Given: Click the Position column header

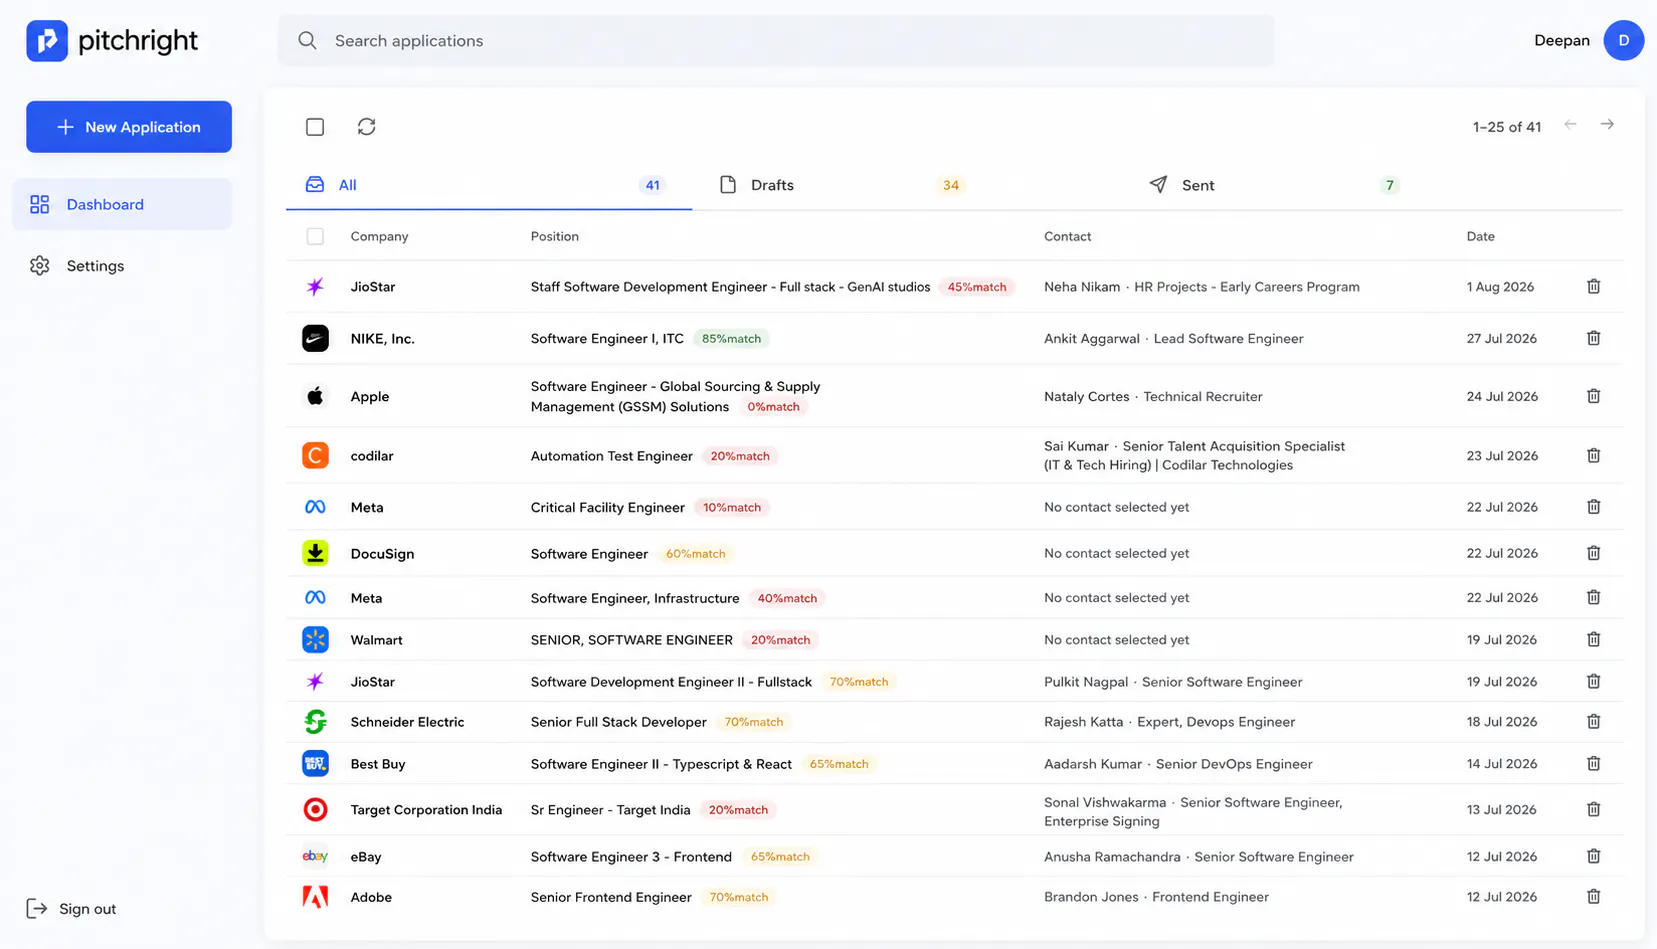Looking at the screenshot, I should tap(555, 237).
